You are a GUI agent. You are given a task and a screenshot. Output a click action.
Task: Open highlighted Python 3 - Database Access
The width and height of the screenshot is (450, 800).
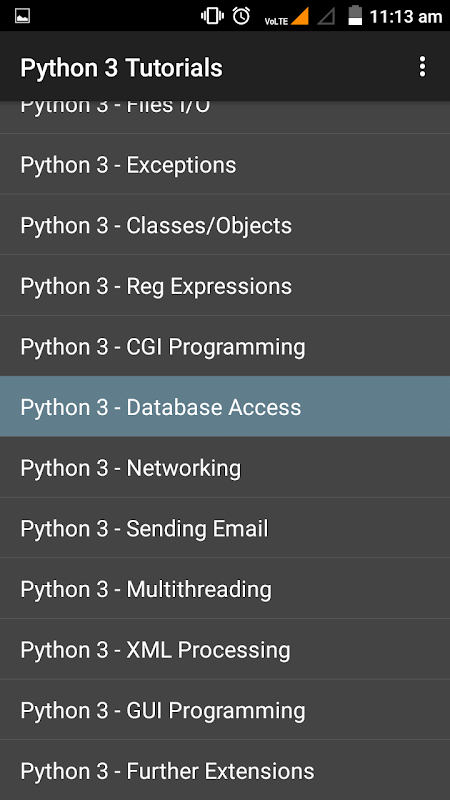(225, 407)
